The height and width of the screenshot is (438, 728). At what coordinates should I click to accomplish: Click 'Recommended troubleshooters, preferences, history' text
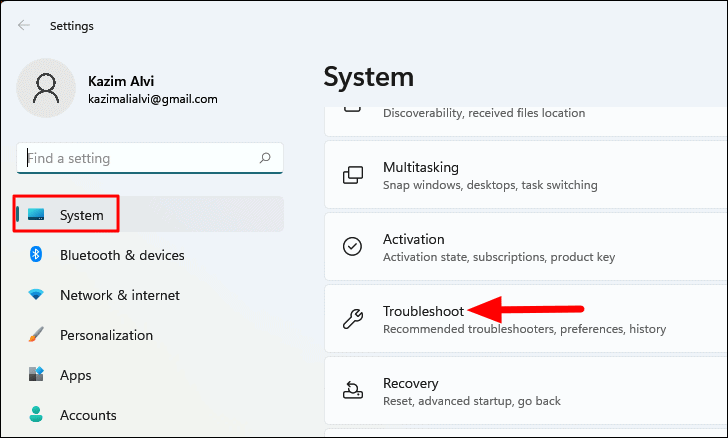click(524, 329)
